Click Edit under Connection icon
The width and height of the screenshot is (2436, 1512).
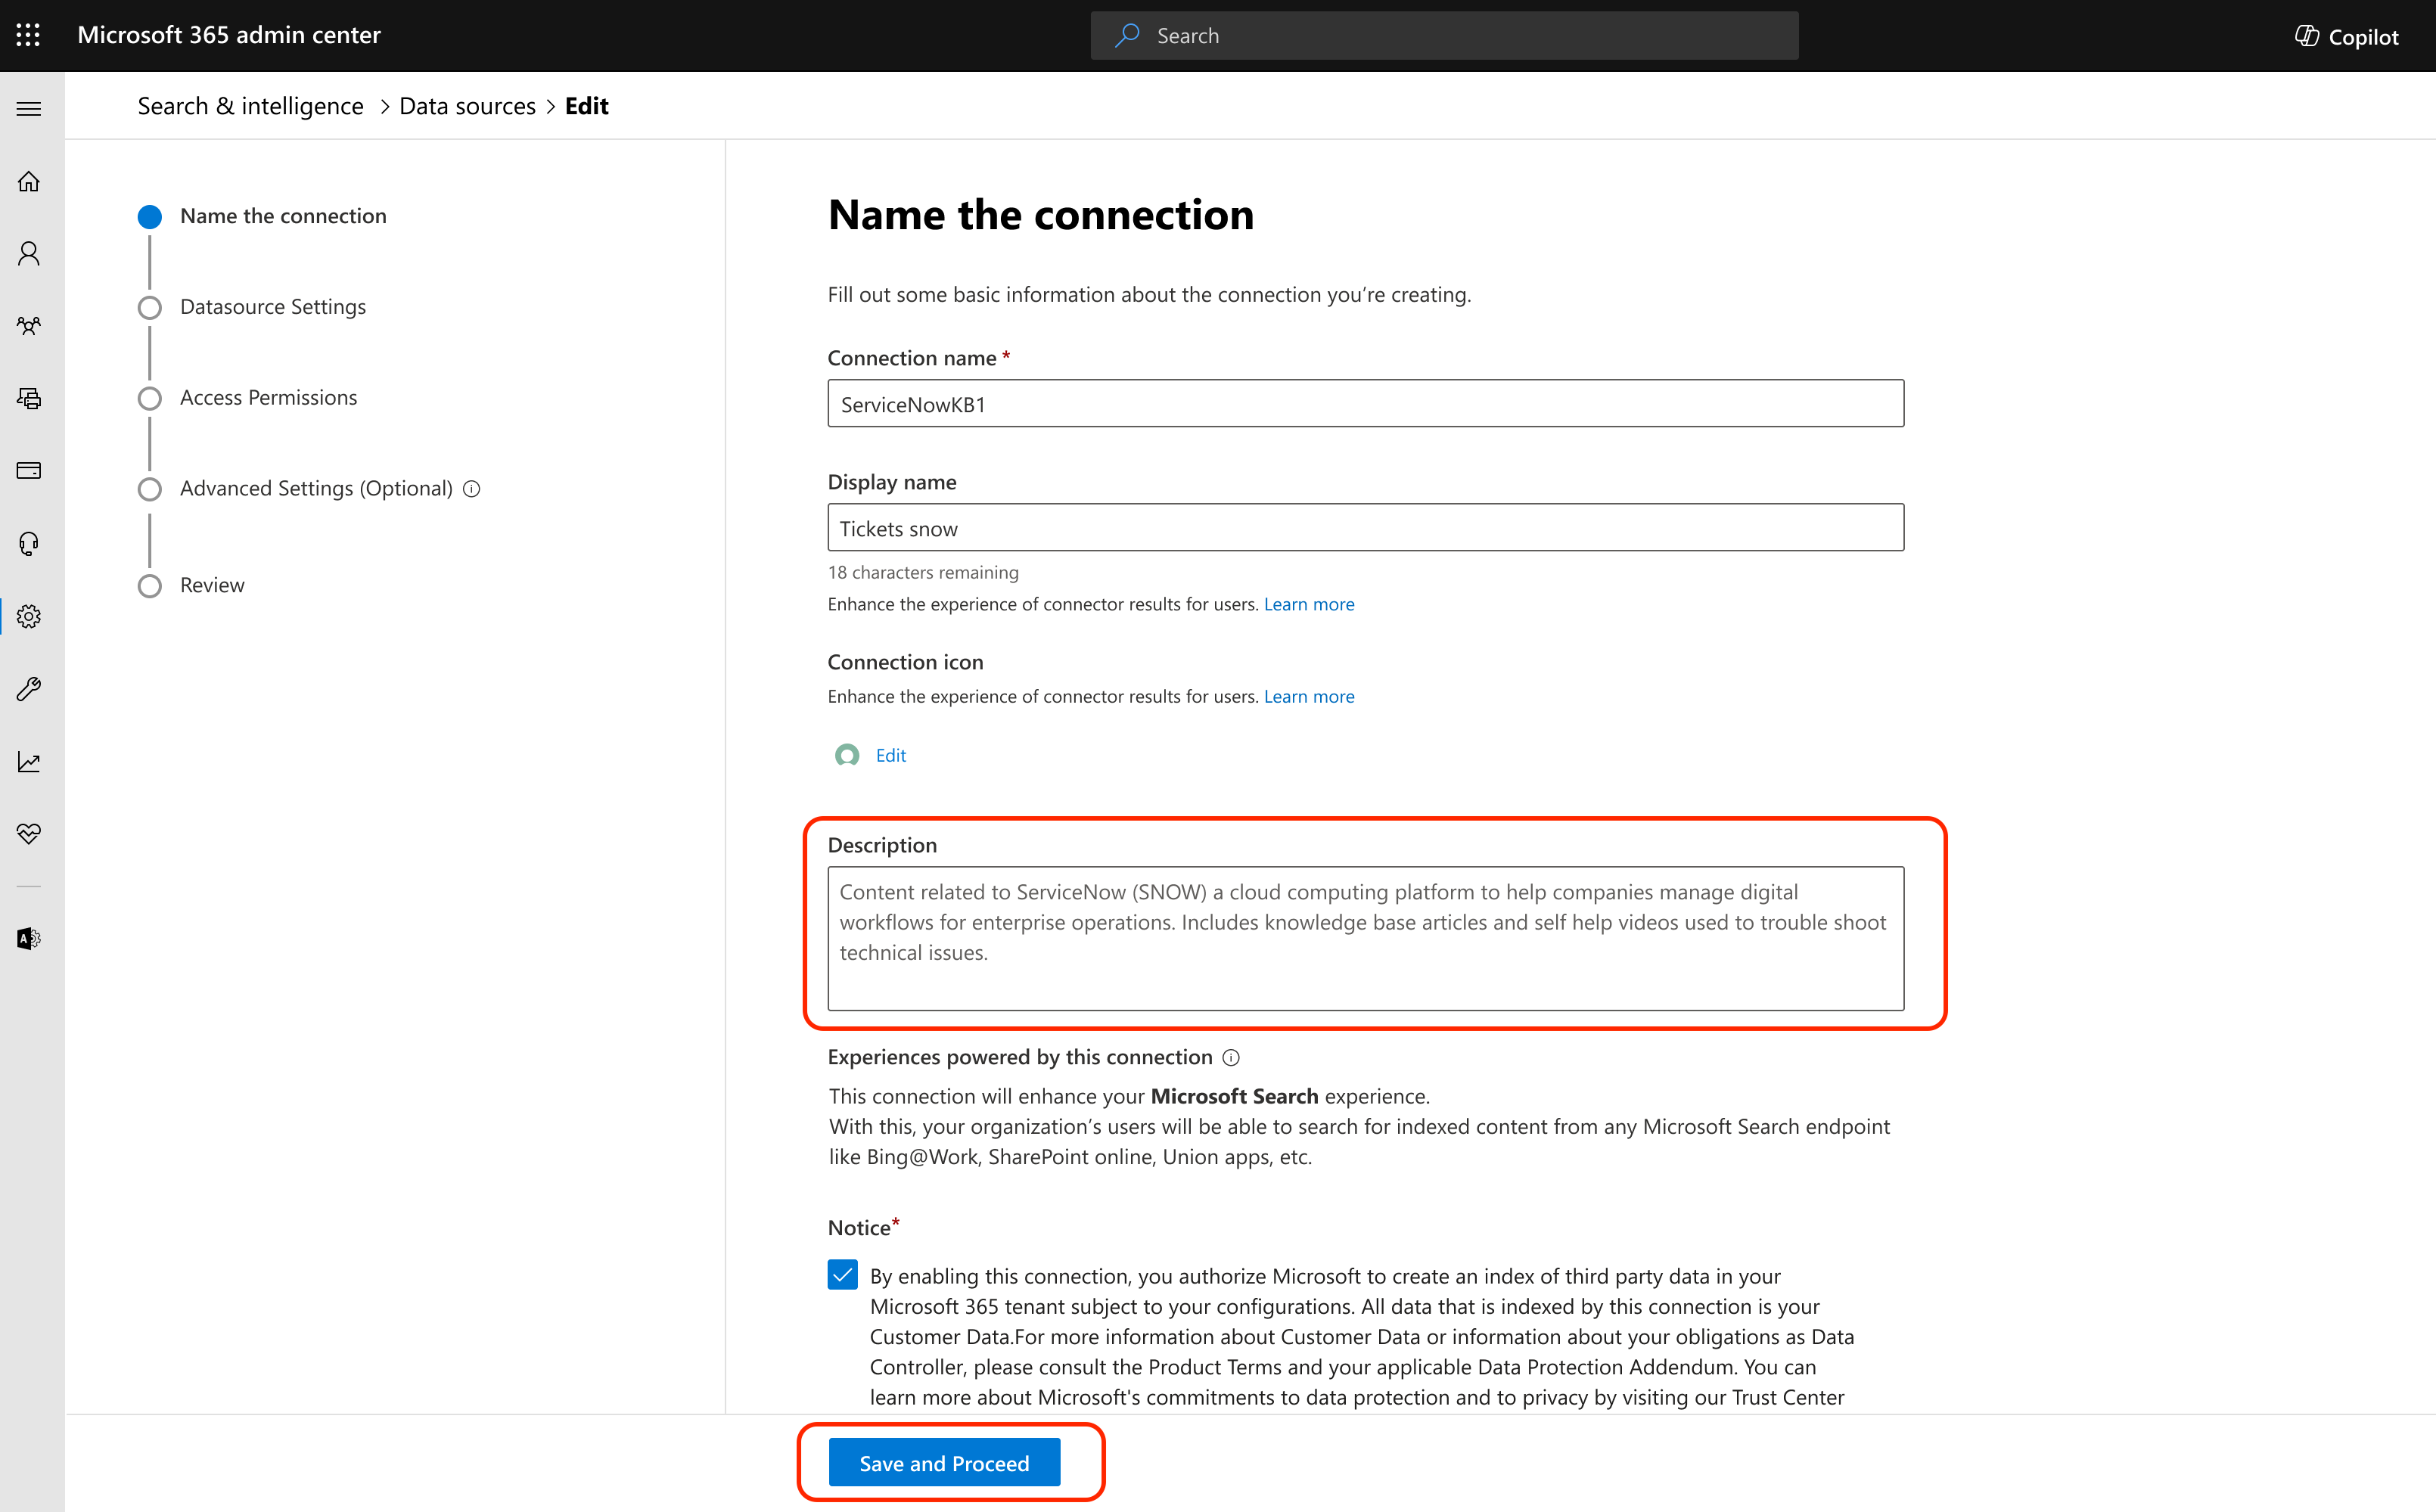[x=892, y=754]
